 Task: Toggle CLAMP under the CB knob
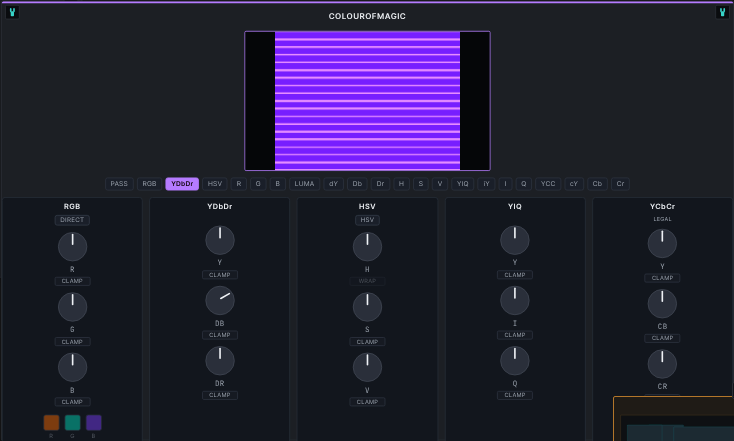(662, 338)
